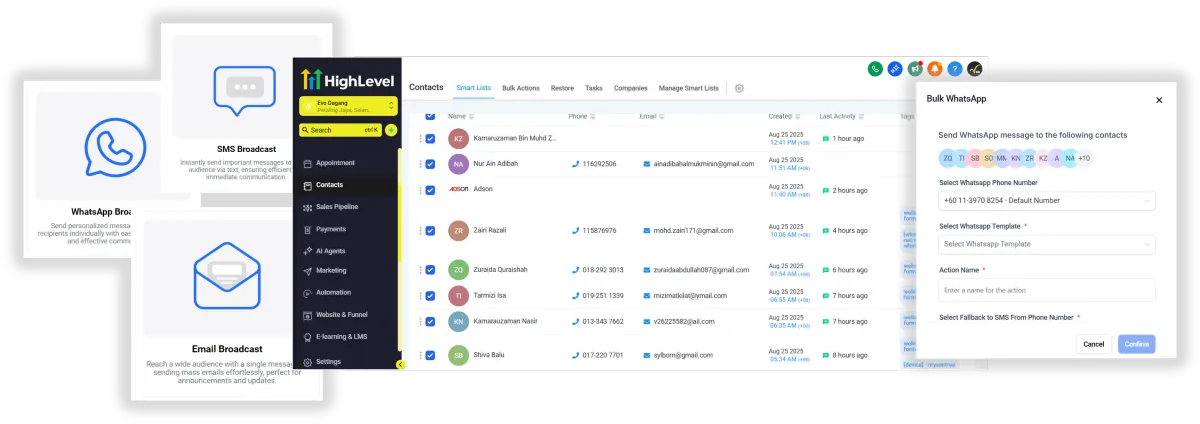Viewport: 1200px width, 424px height.
Task: Click the Action Name input field
Action: click(1047, 290)
